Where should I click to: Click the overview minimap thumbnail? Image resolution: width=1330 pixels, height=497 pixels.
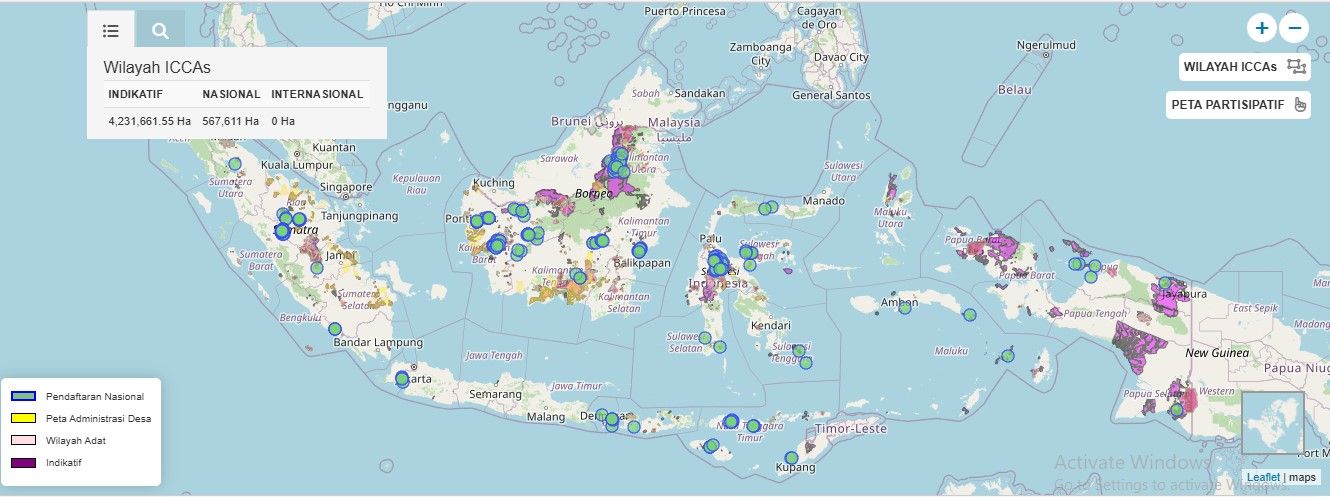coord(1273,423)
